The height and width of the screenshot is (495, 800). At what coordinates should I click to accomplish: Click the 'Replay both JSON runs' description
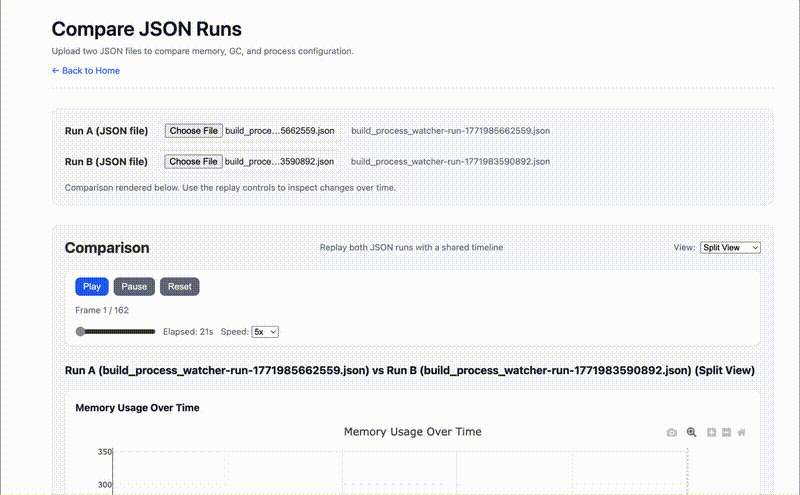[411, 248]
